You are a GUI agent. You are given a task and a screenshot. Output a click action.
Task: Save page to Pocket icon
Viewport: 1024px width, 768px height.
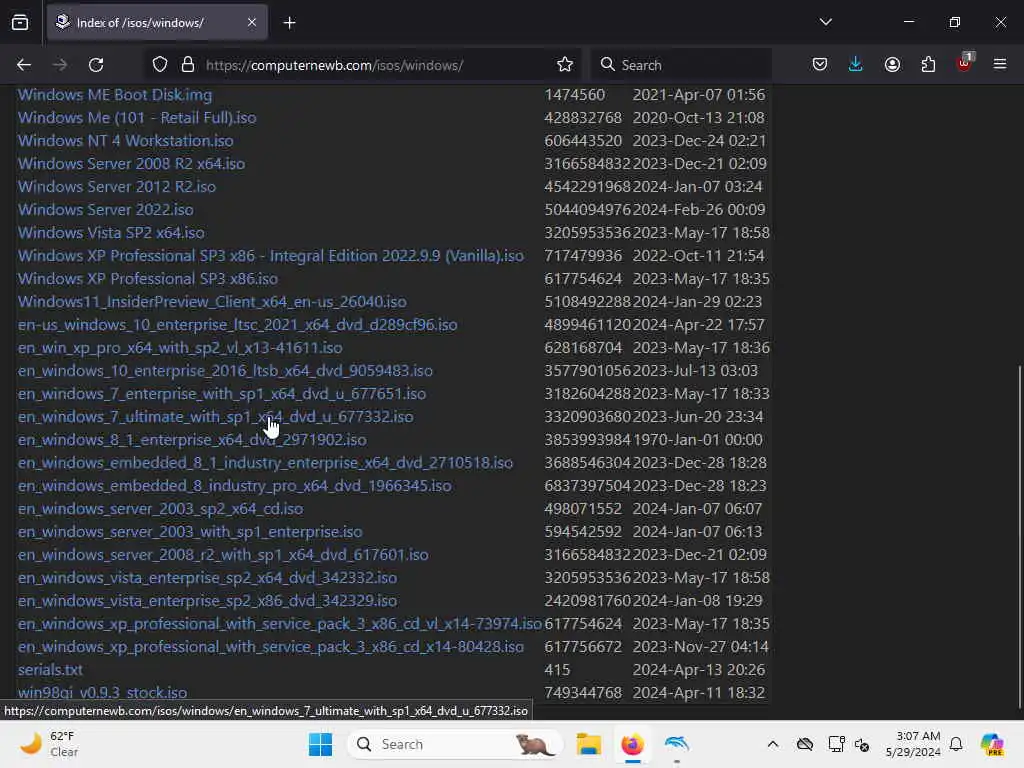820,65
